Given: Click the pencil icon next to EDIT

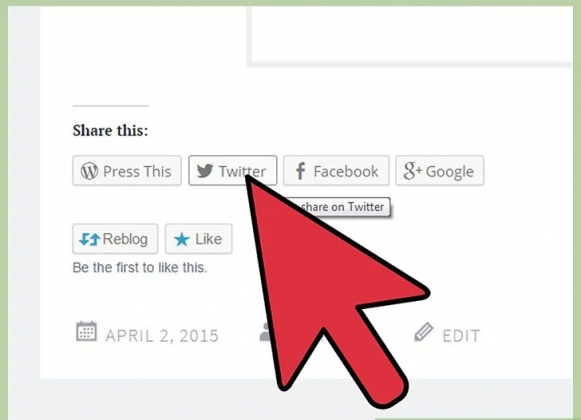Looking at the screenshot, I should coord(424,331).
